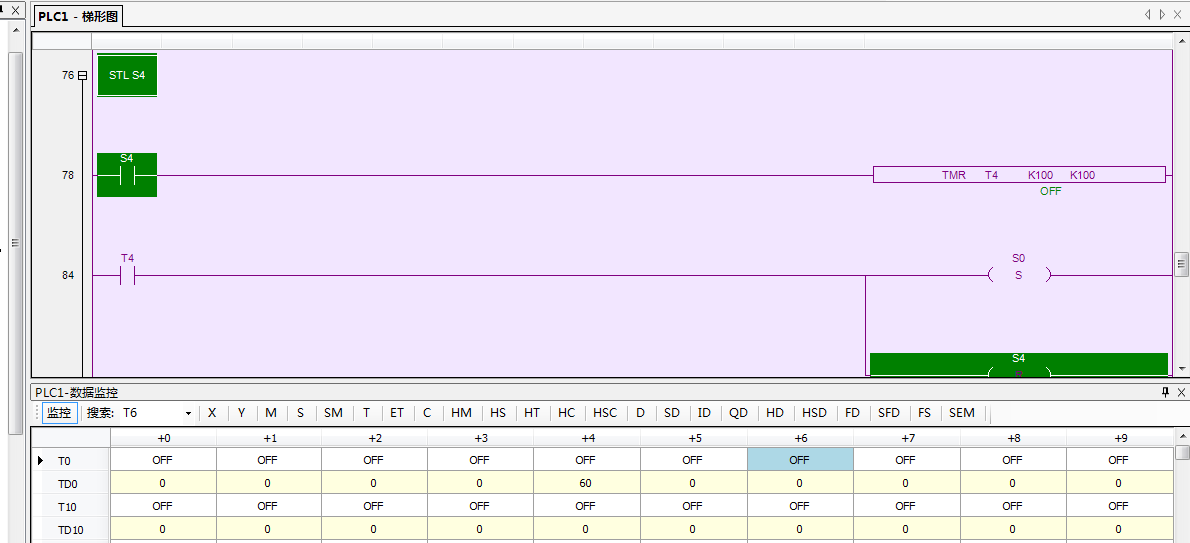
Task: Open the search register dropdown
Action: click(187, 413)
